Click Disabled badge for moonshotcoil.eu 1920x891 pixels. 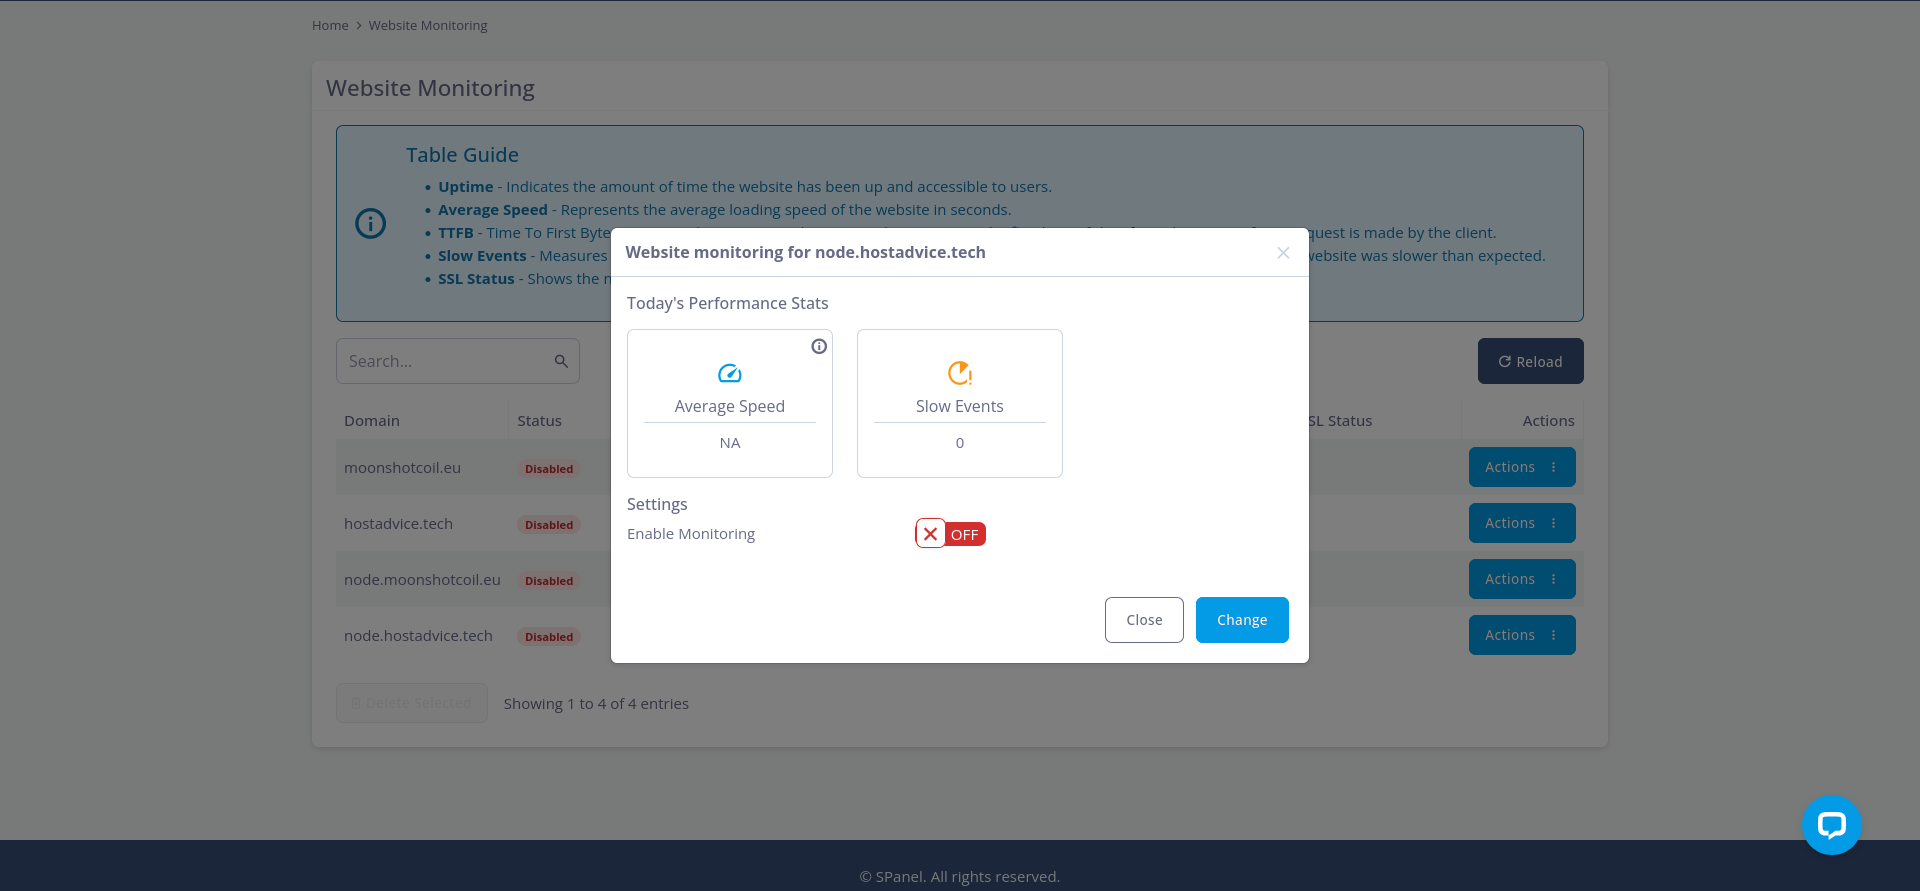point(549,468)
